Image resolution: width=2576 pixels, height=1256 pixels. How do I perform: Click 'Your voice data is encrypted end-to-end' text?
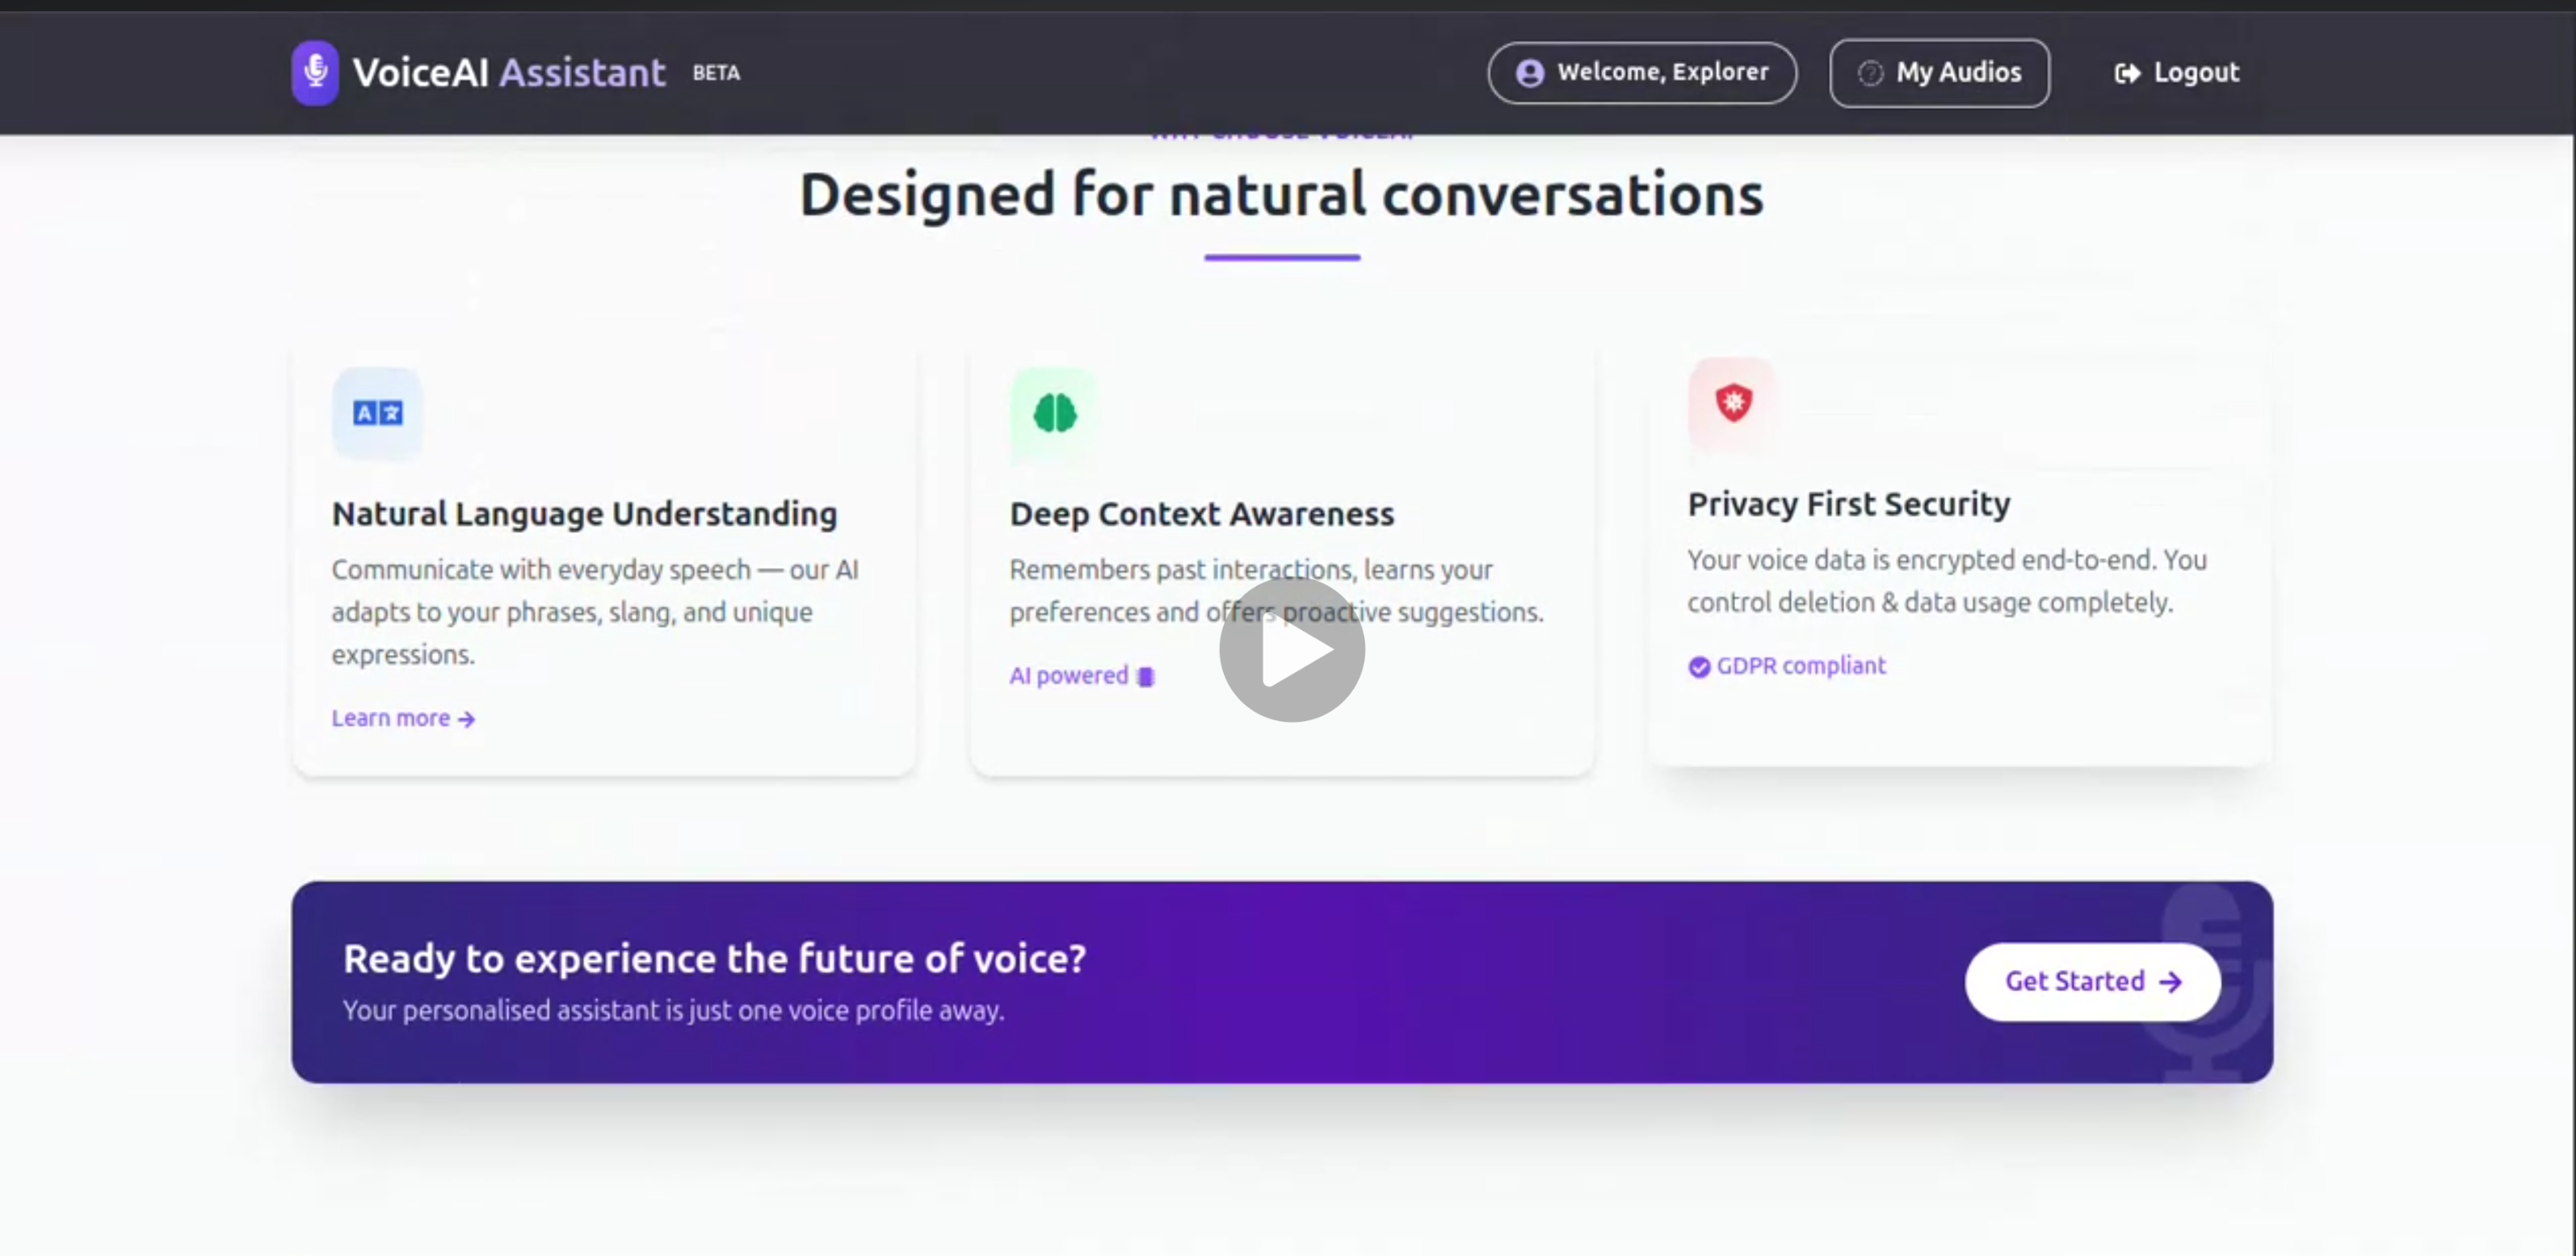pyautogui.click(x=1947, y=581)
